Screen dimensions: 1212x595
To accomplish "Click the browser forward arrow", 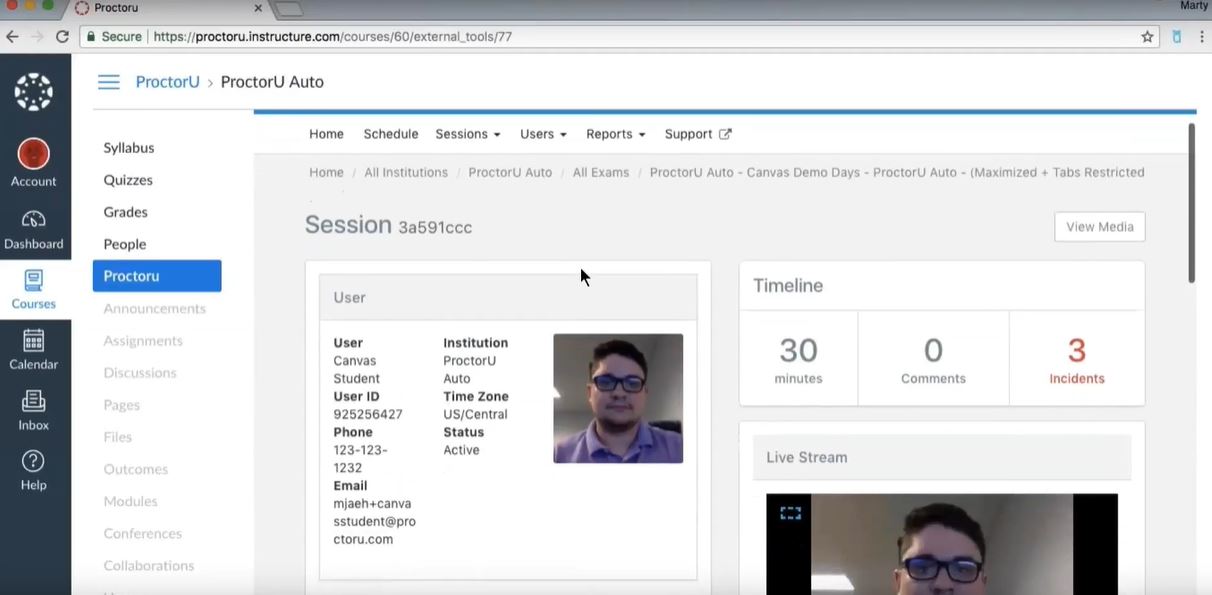I will coord(38,36).
